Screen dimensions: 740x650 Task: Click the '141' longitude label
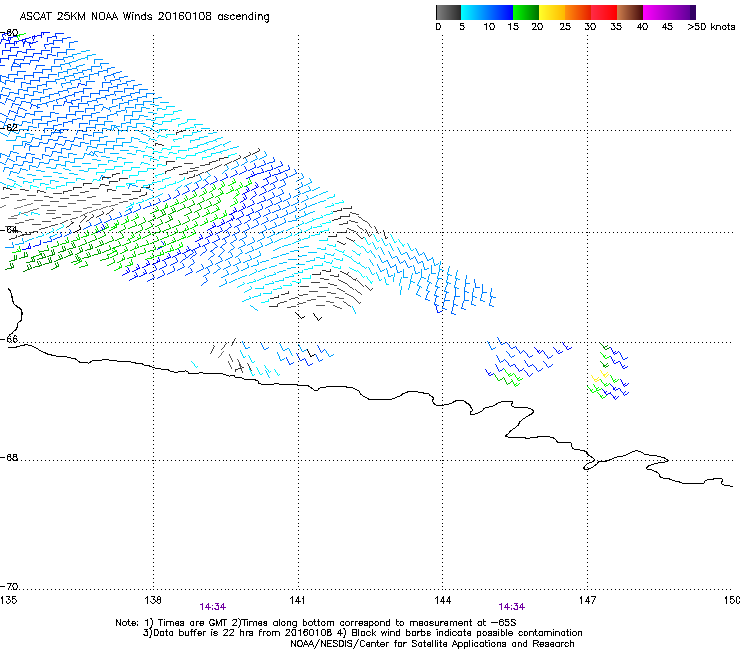click(x=297, y=600)
